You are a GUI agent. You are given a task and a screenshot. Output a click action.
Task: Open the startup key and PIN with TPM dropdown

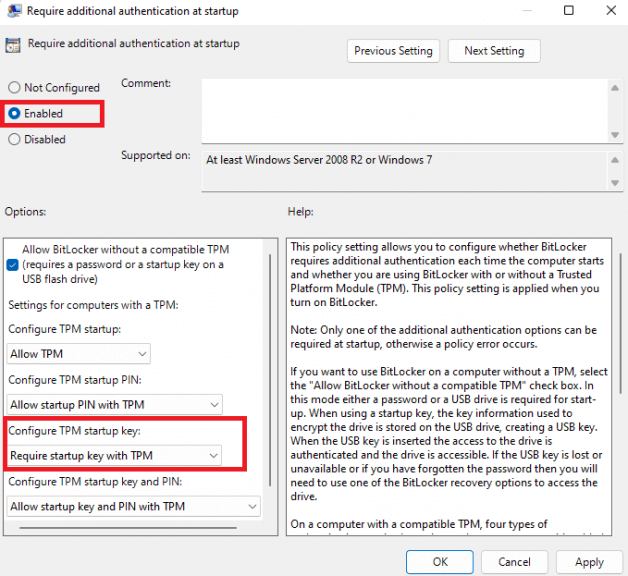click(134, 506)
